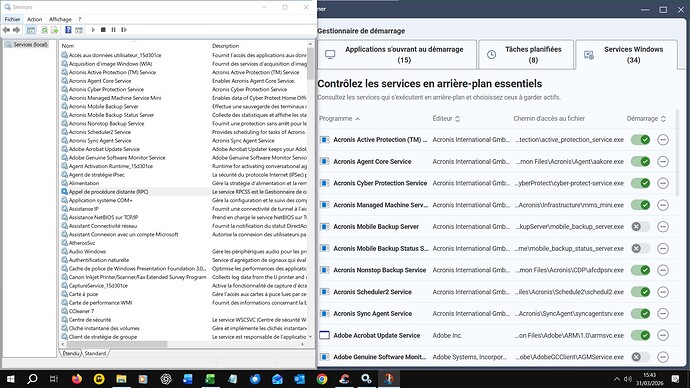This screenshot has width=690, height=388.
Task: Open the Windows Start menu
Action: click(10, 379)
